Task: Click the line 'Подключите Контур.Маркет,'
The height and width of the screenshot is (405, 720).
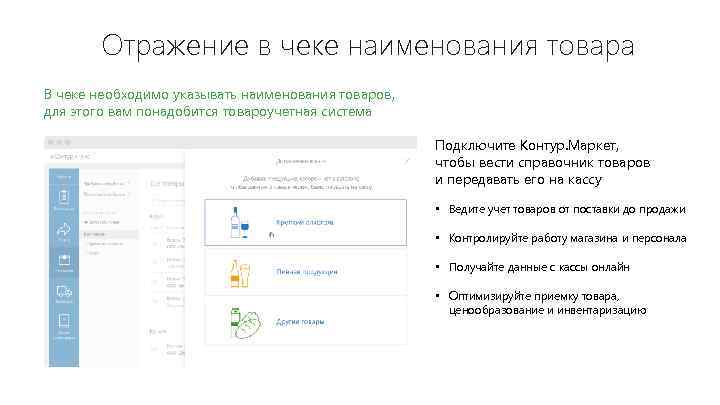Action: point(527,146)
